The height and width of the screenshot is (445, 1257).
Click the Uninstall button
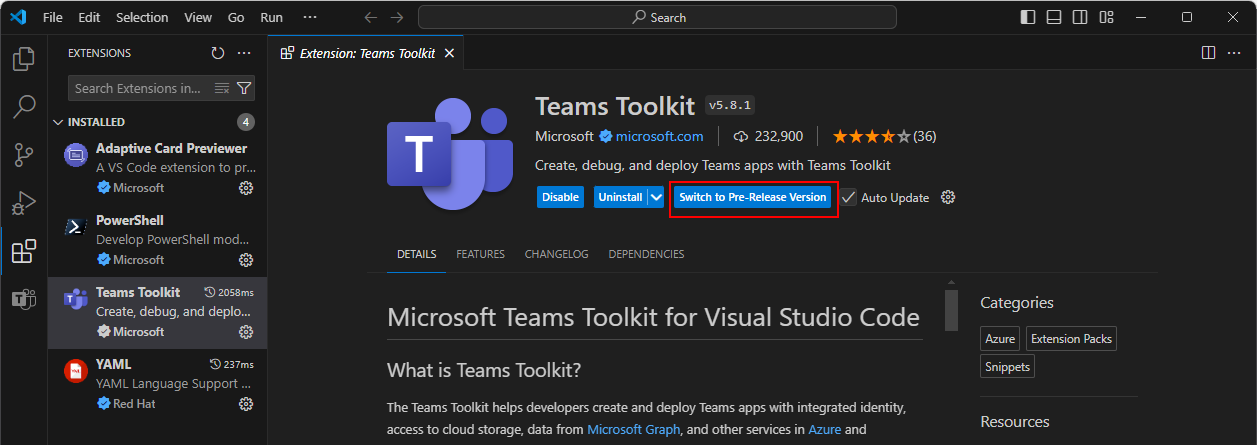620,197
